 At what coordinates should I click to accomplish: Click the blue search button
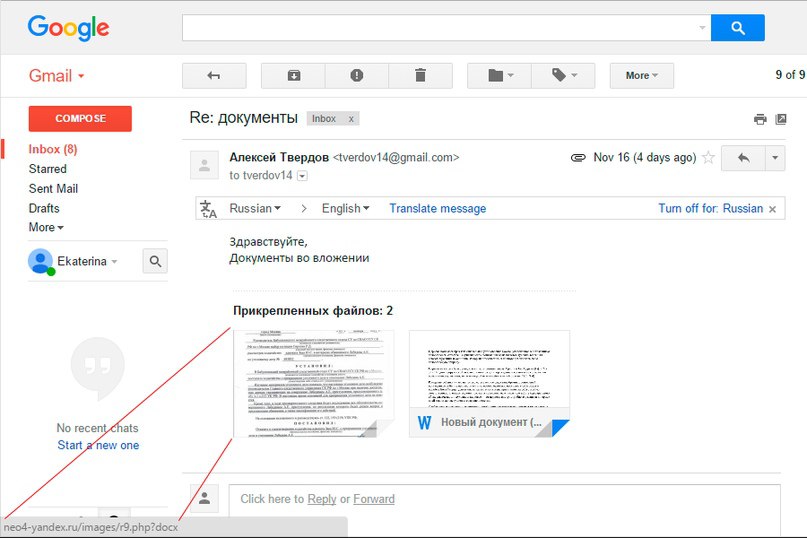point(738,28)
